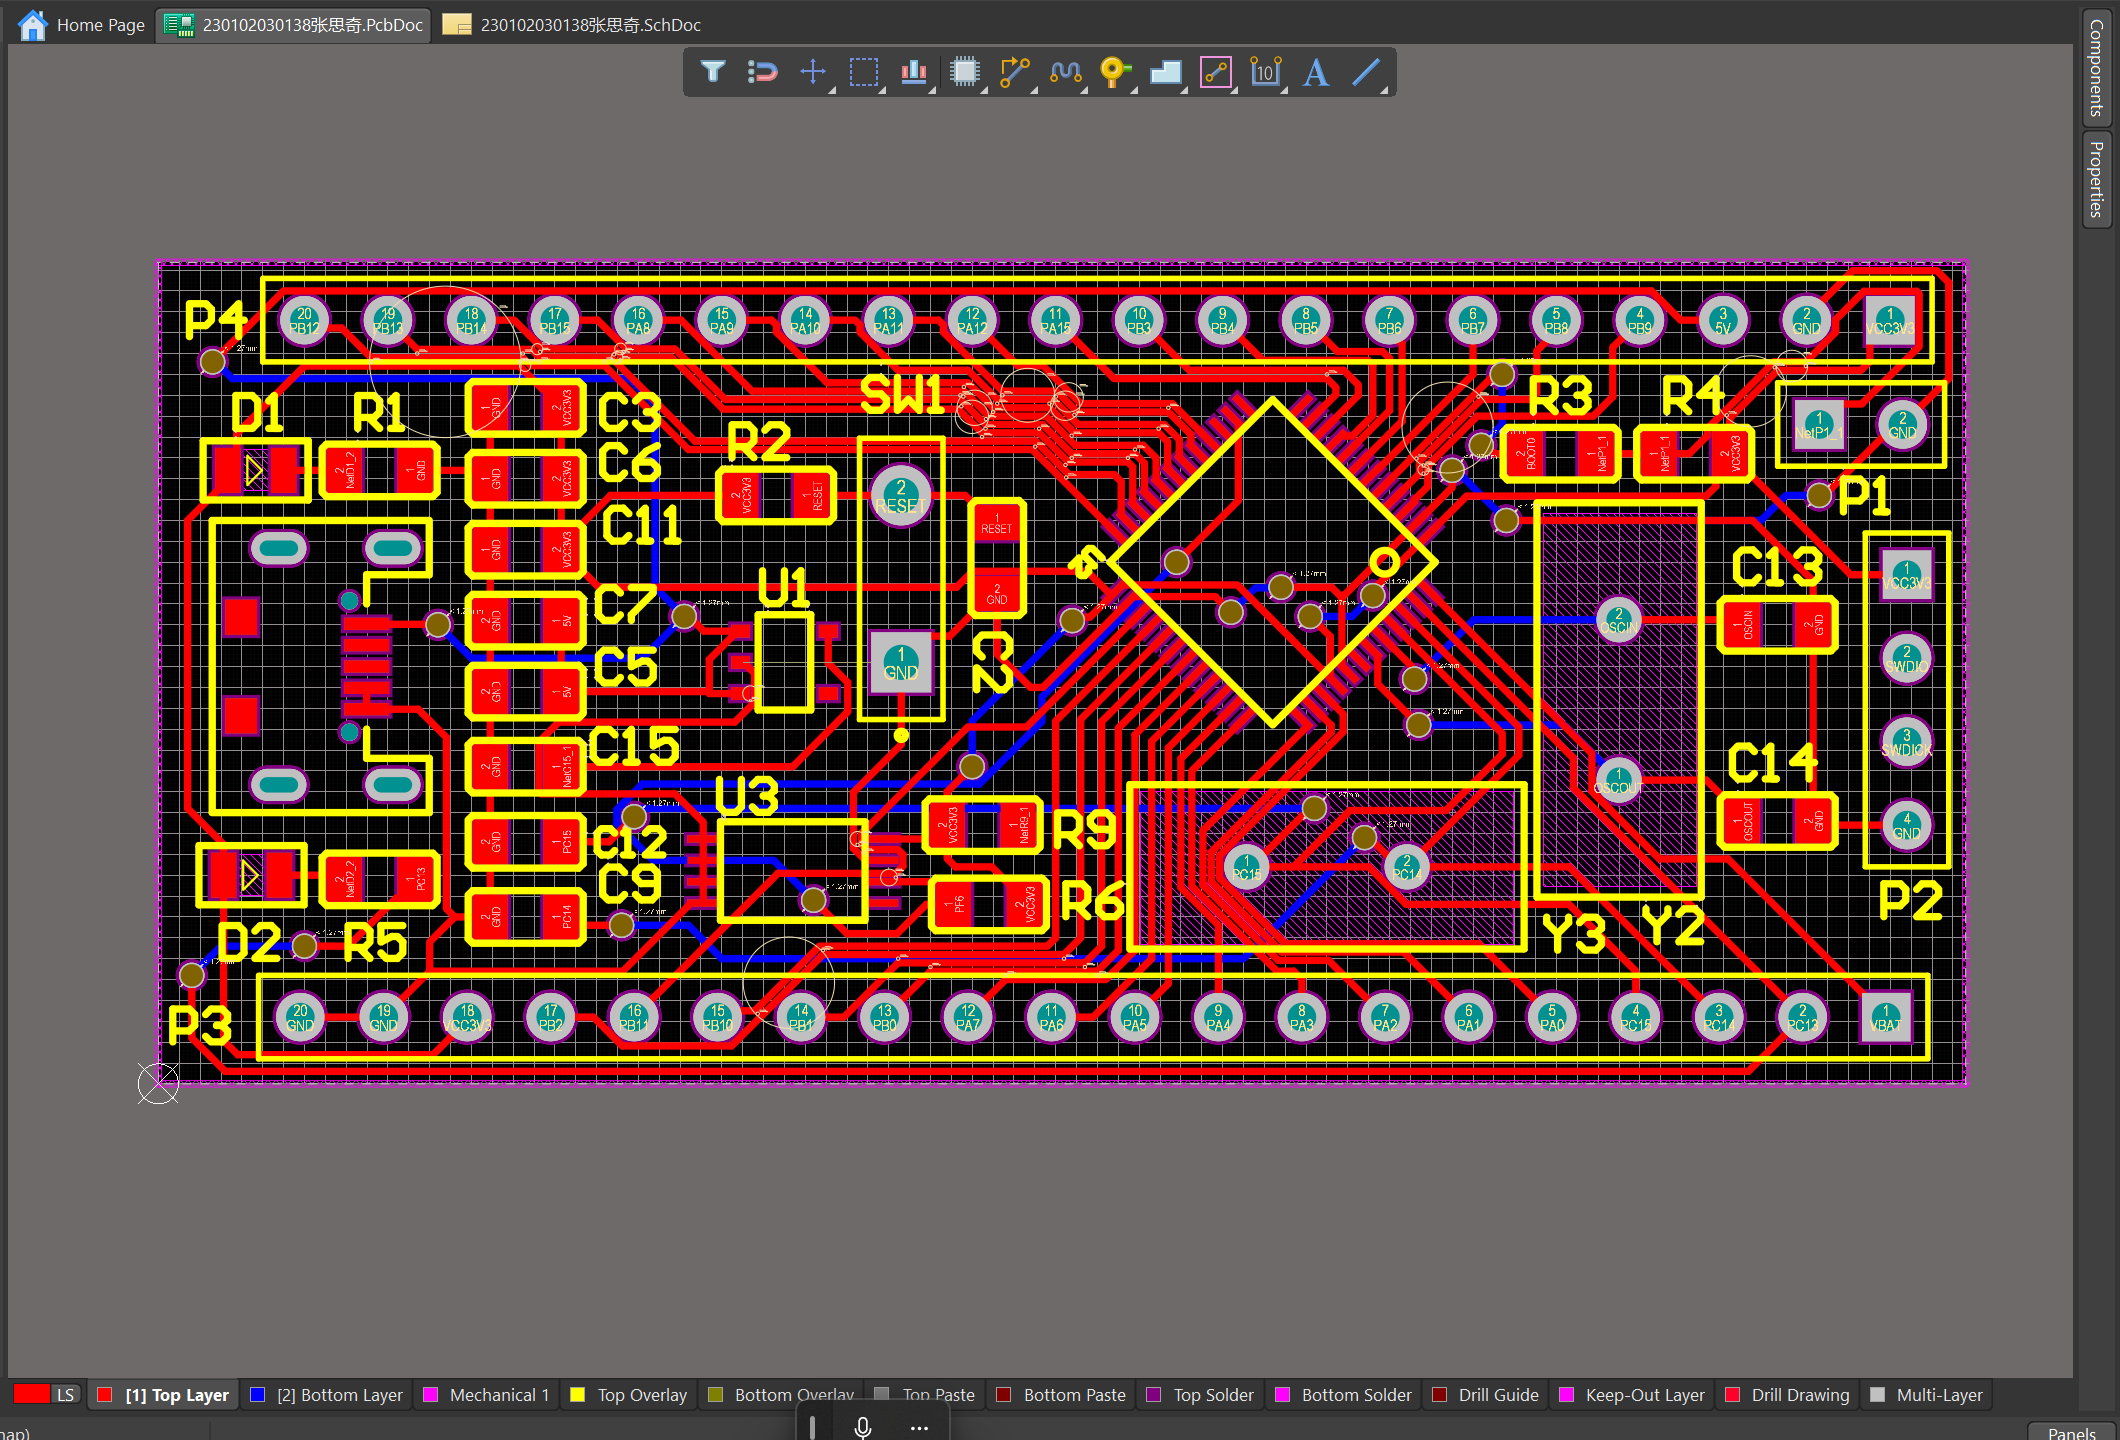Click the Place Component chip icon

point(964,72)
